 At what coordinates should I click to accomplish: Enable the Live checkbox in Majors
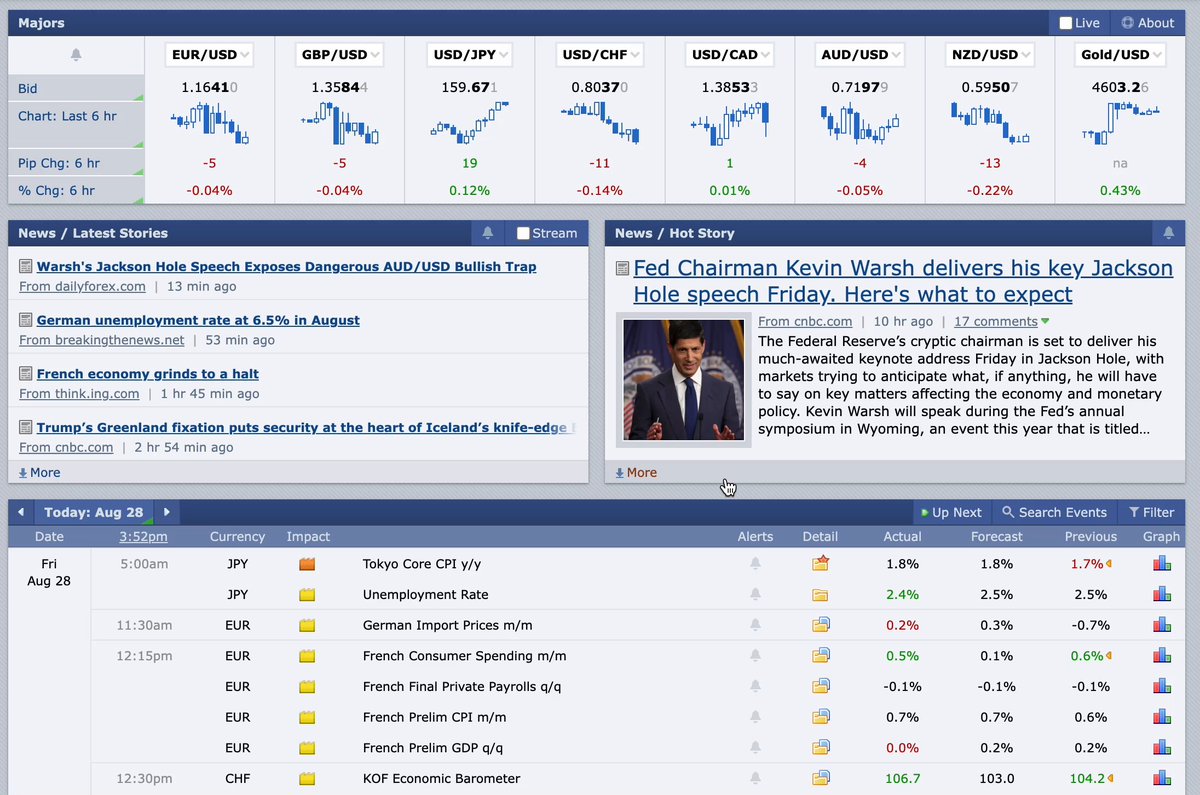click(1066, 23)
